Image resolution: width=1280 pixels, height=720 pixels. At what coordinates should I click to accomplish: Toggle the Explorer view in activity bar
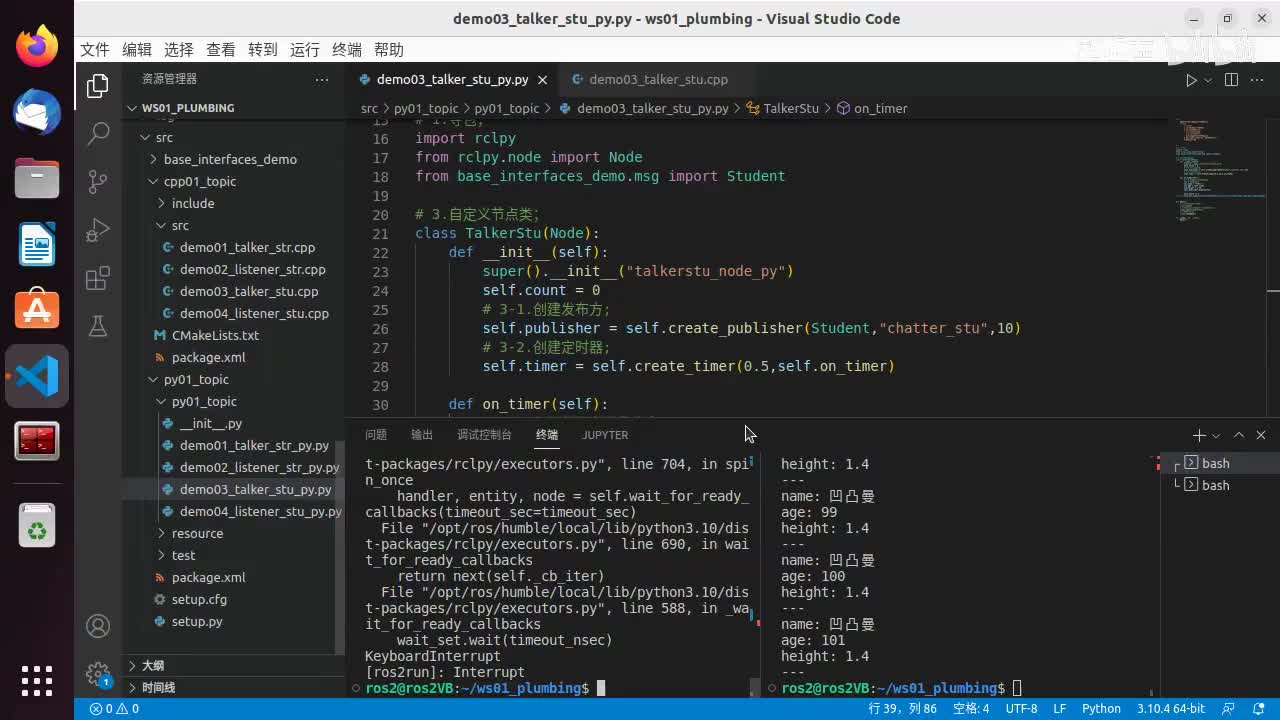pos(98,86)
